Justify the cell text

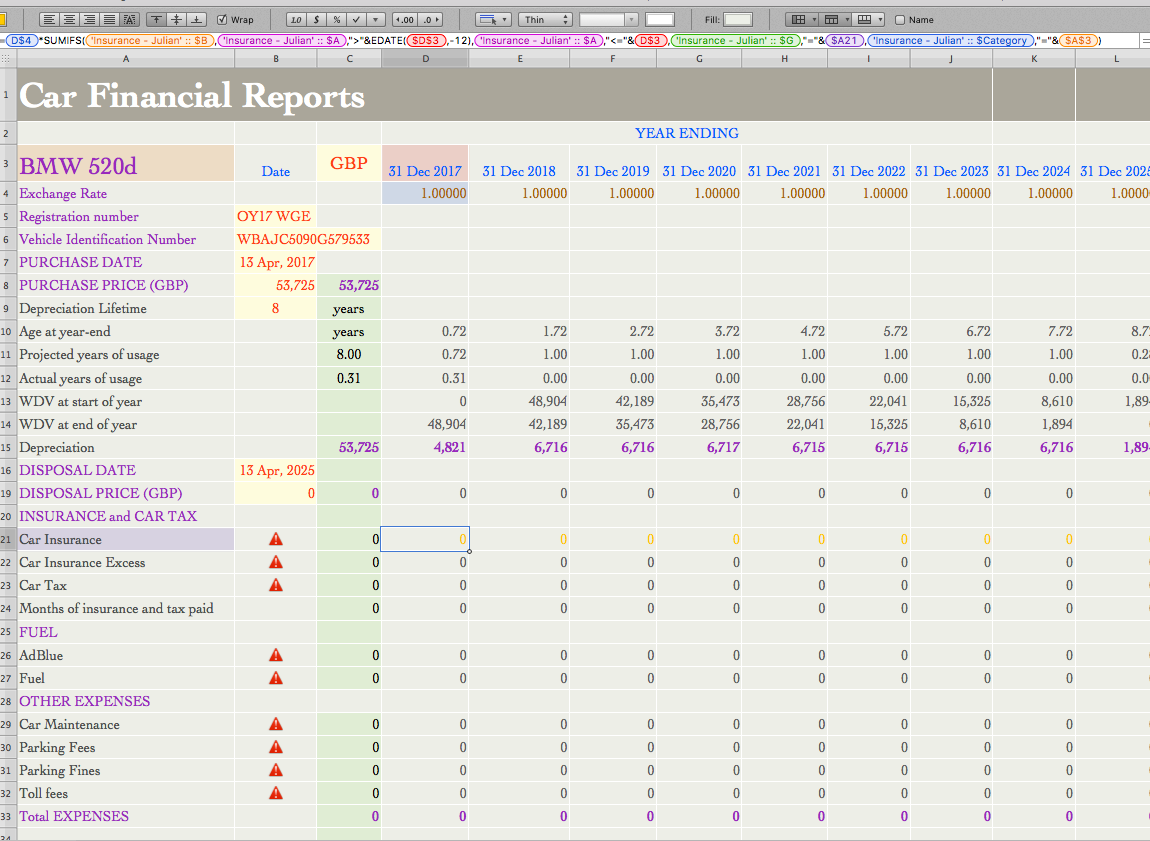(x=109, y=20)
